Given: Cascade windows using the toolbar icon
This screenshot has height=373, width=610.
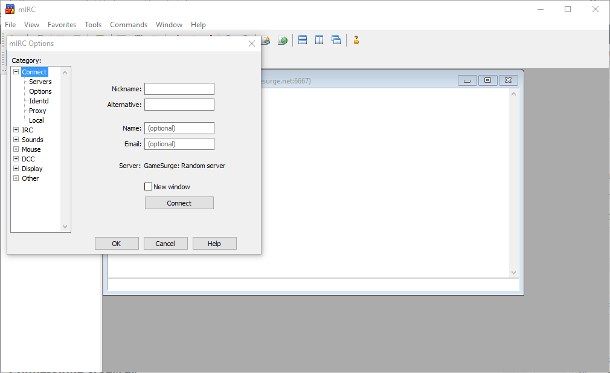Looking at the screenshot, I should (x=336, y=40).
